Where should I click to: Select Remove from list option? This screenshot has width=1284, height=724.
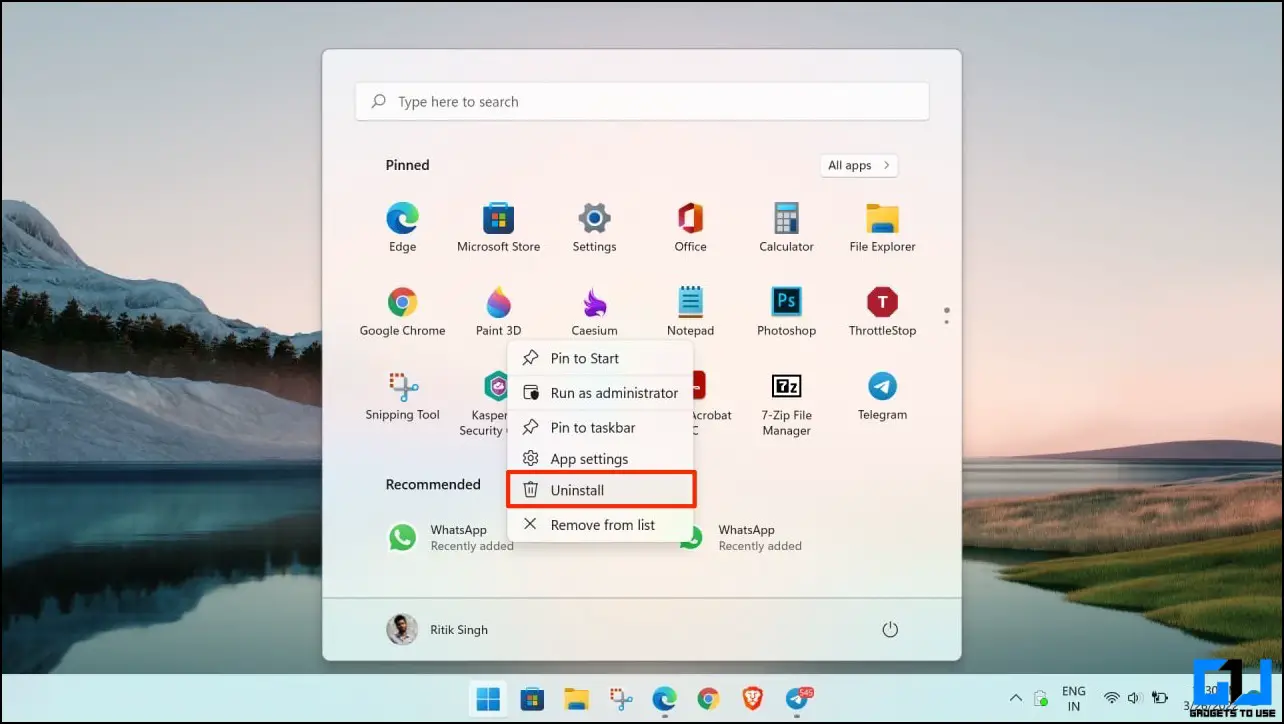(x=600, y=525)
